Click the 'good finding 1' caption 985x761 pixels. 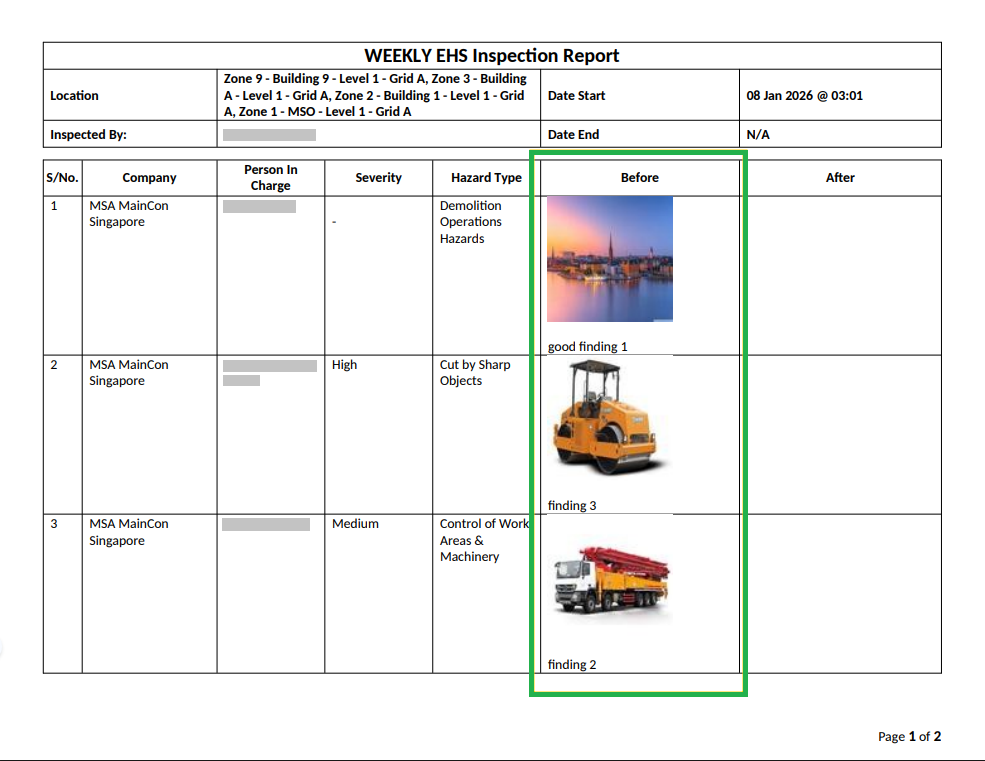coord(587,347)
